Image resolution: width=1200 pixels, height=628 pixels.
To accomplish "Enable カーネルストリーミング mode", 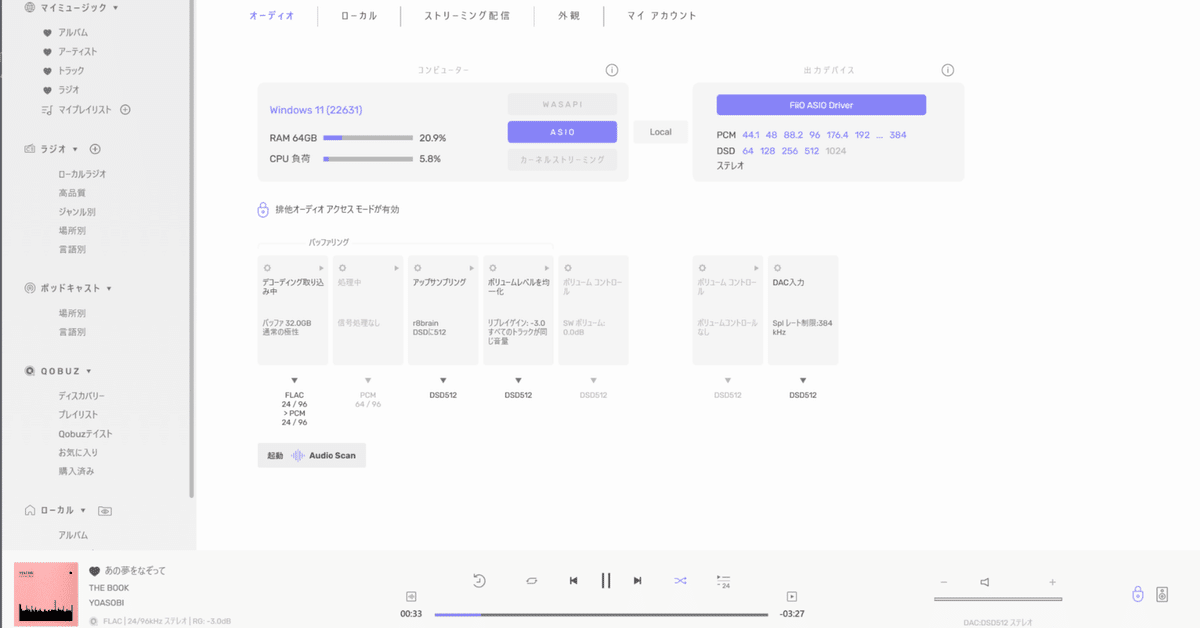I will pyautogui.click(x=563, y=158).
